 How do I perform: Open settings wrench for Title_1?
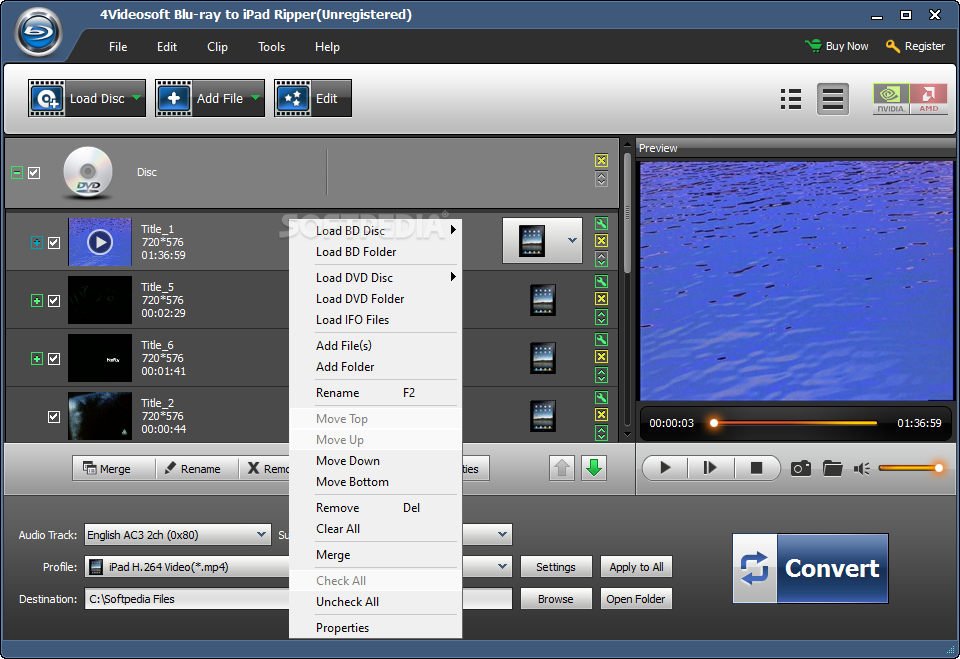coord(601,224)
